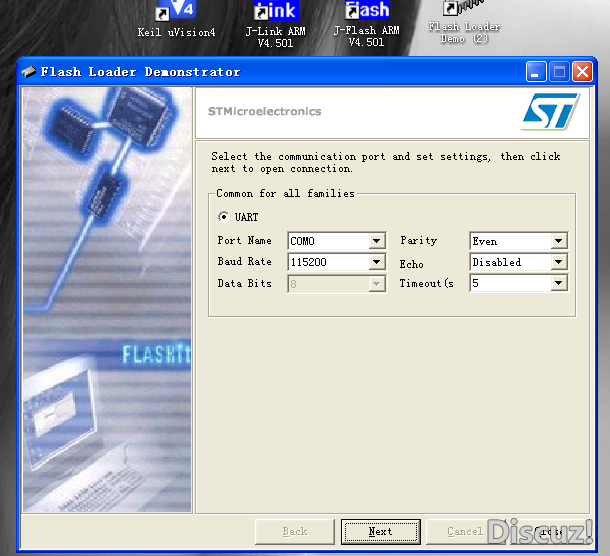Click the disabled Data Bits dropdown
The width and height of the screenshot is (610, 556).
point(337,284)
